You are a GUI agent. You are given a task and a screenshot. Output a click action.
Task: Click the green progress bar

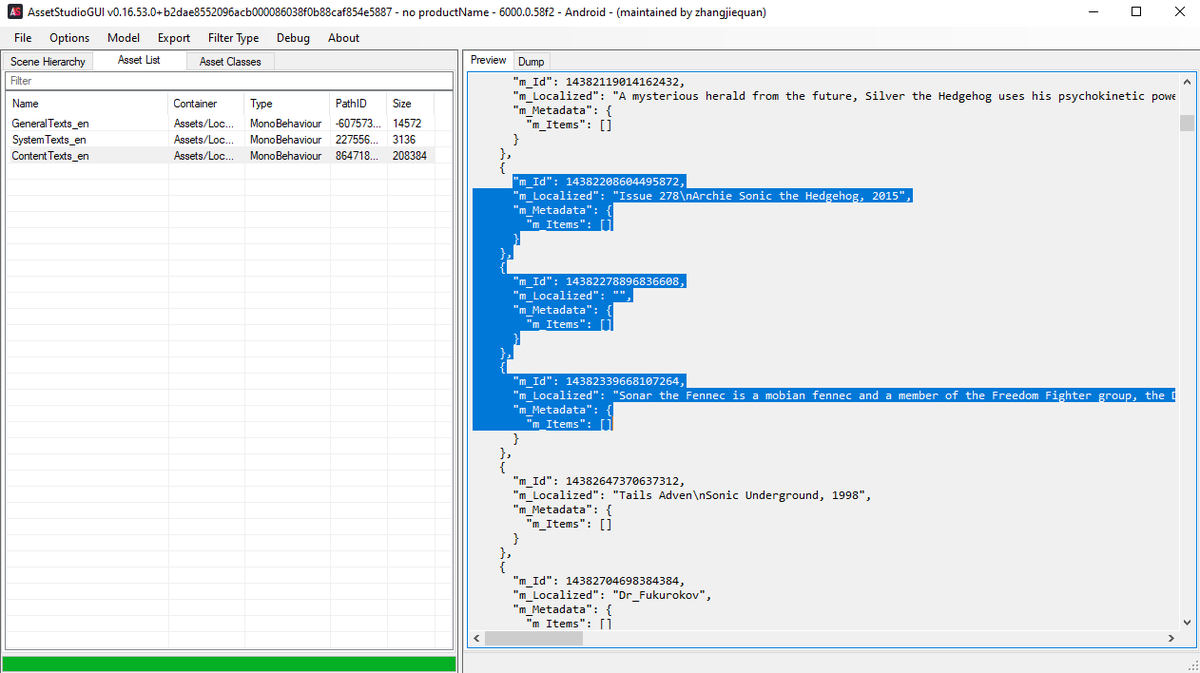(229, 664)
